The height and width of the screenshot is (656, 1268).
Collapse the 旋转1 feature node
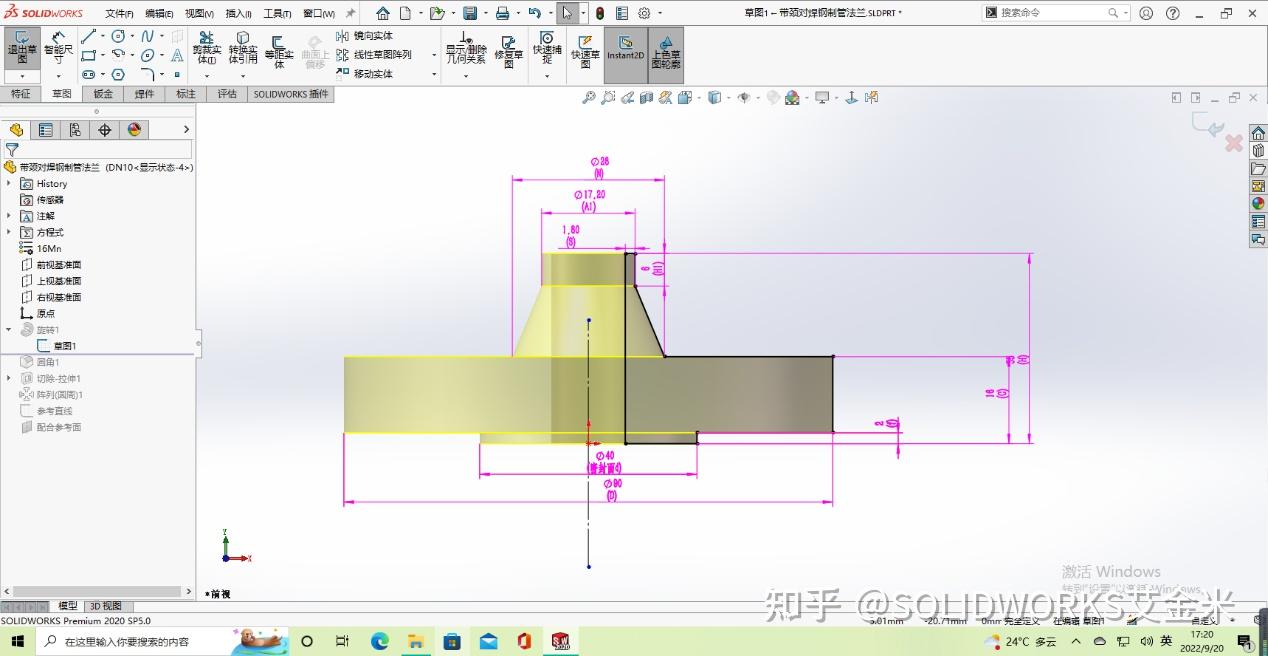click(x=9, y=330)
